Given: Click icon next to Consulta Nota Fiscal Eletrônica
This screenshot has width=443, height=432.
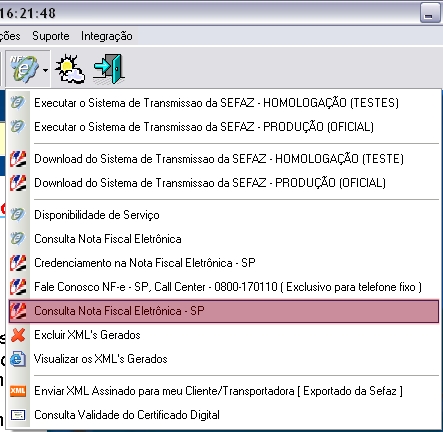Looking at the screenshot, I should click(17, 239).
